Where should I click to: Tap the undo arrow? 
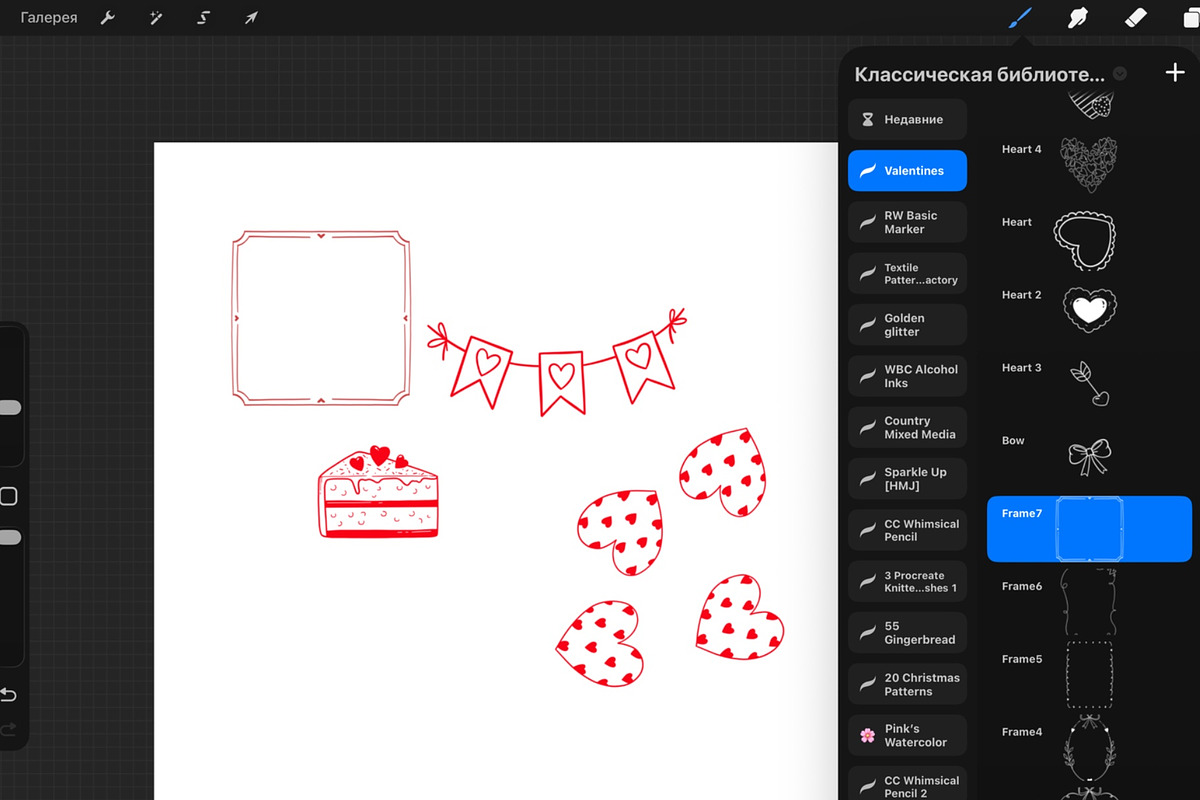point(8,695)
